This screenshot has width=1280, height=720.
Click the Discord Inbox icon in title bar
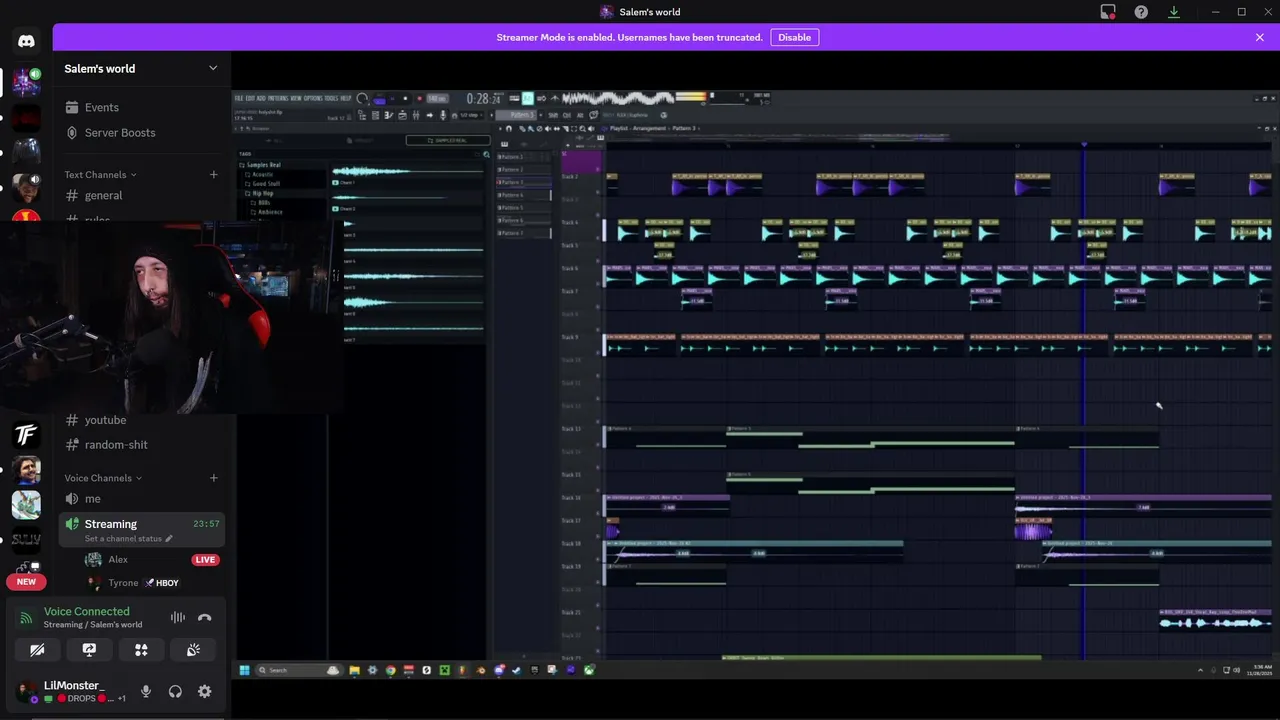[1108, 12]
